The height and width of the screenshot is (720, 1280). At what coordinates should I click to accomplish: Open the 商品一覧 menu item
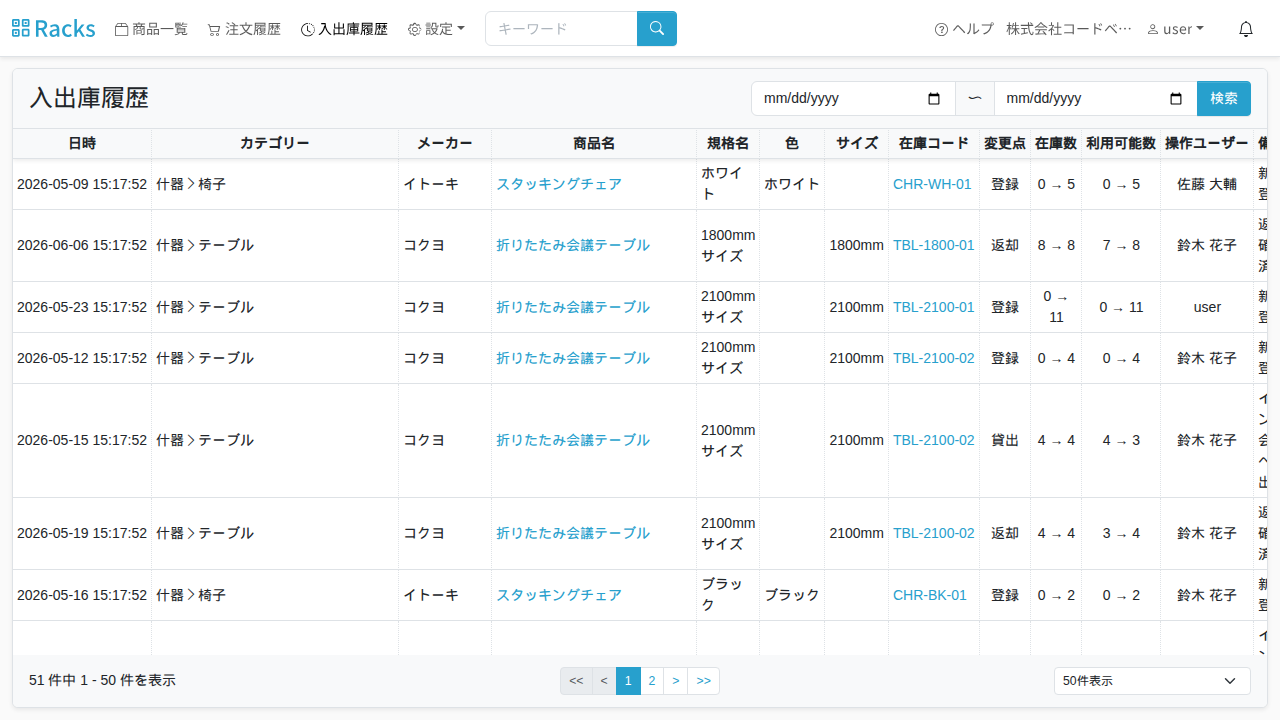click(x=151, y=29)
